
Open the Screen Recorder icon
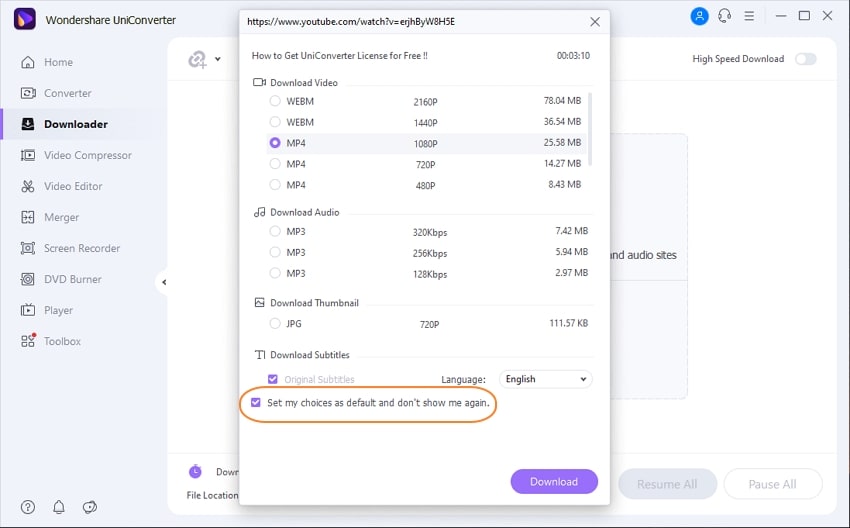tap(28, 248)
